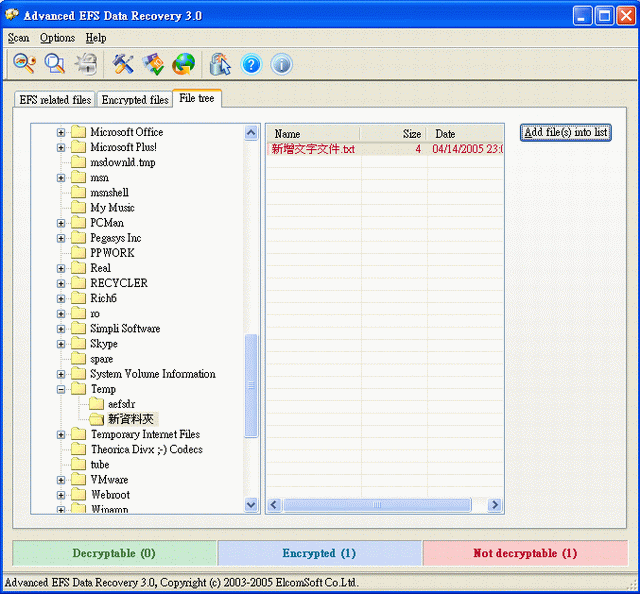
Task: Expand the Microsoft Plus! folder node
Action: (x=61, y=147)
